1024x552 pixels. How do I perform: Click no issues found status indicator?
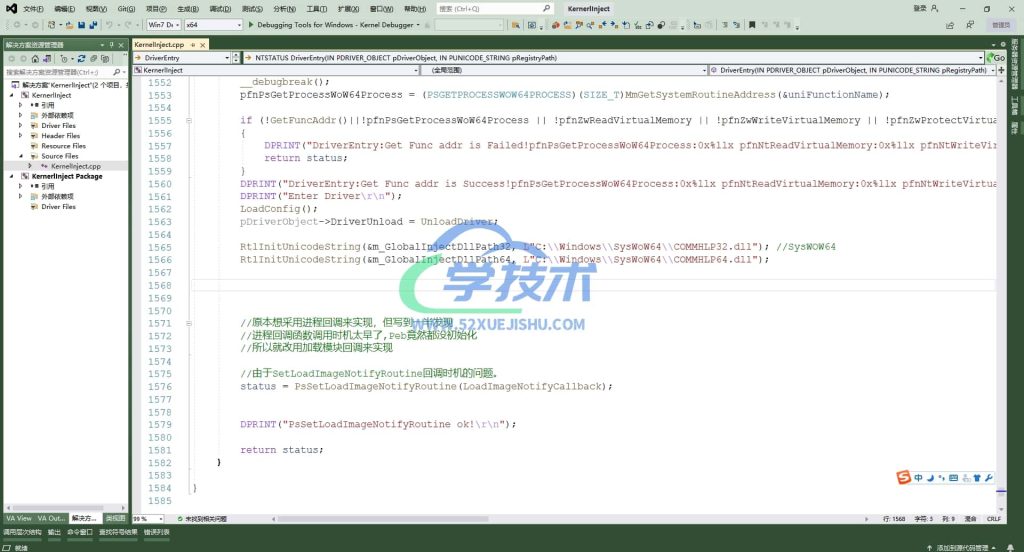[202, 519]
